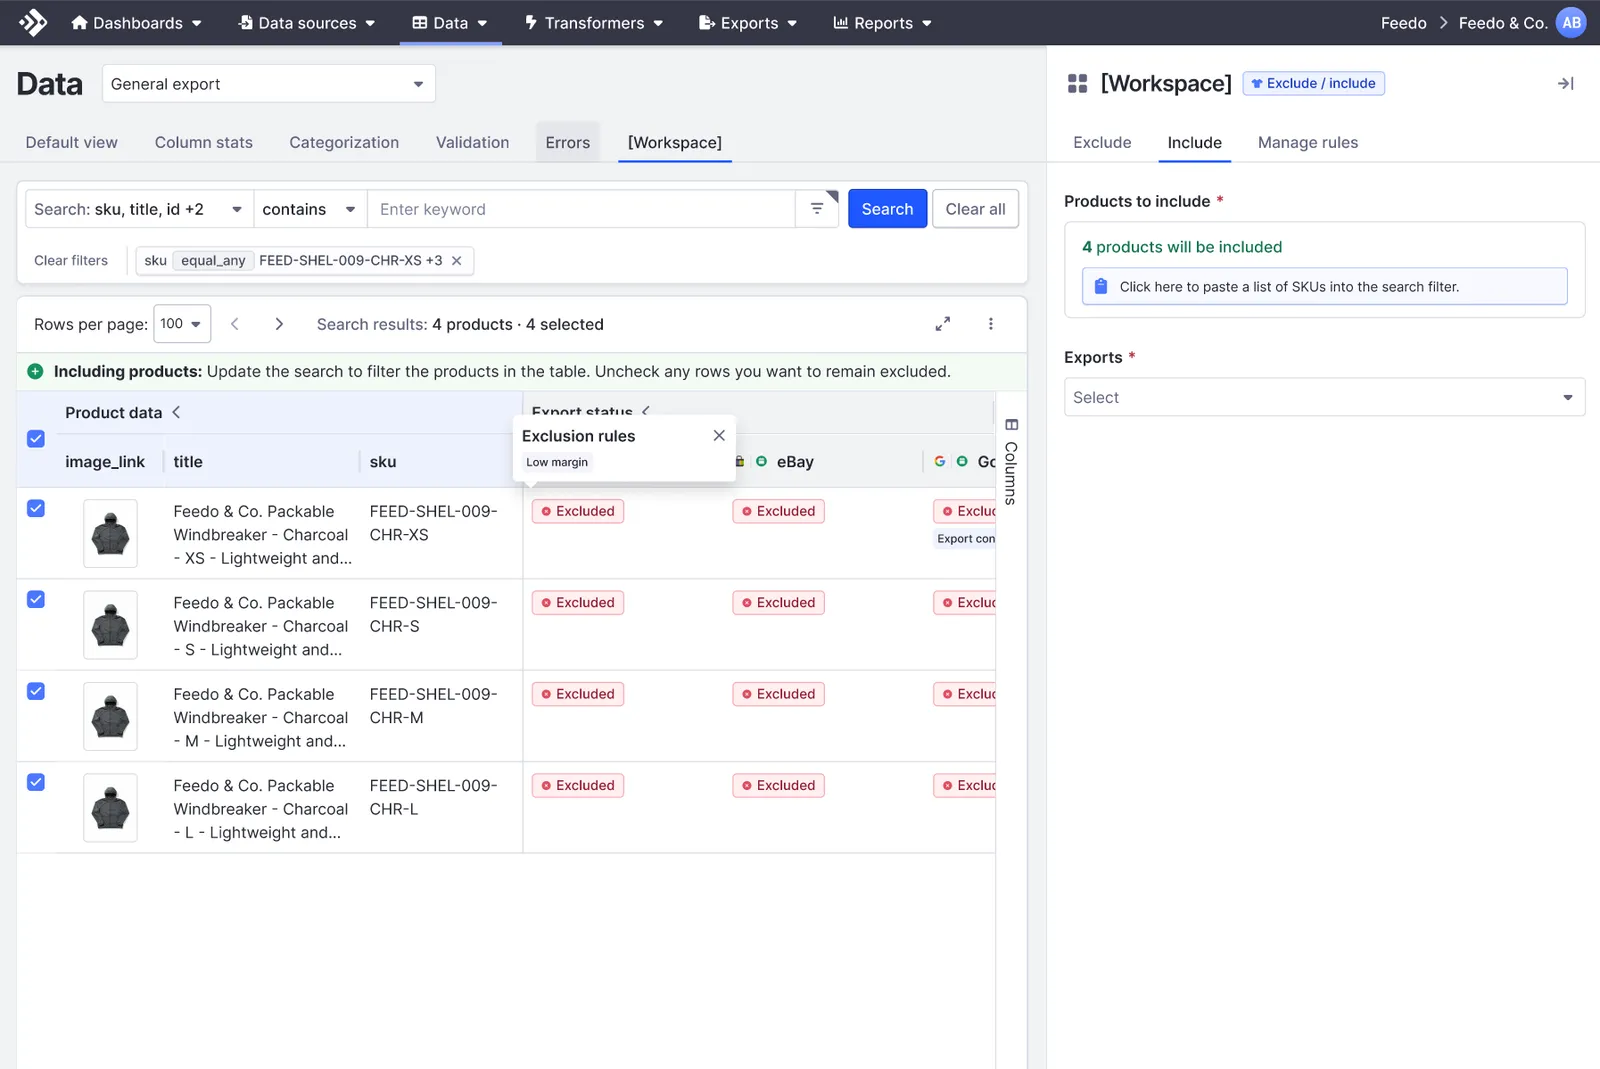Click the Clear all button

pyautogui.click(x=975, y=209)
